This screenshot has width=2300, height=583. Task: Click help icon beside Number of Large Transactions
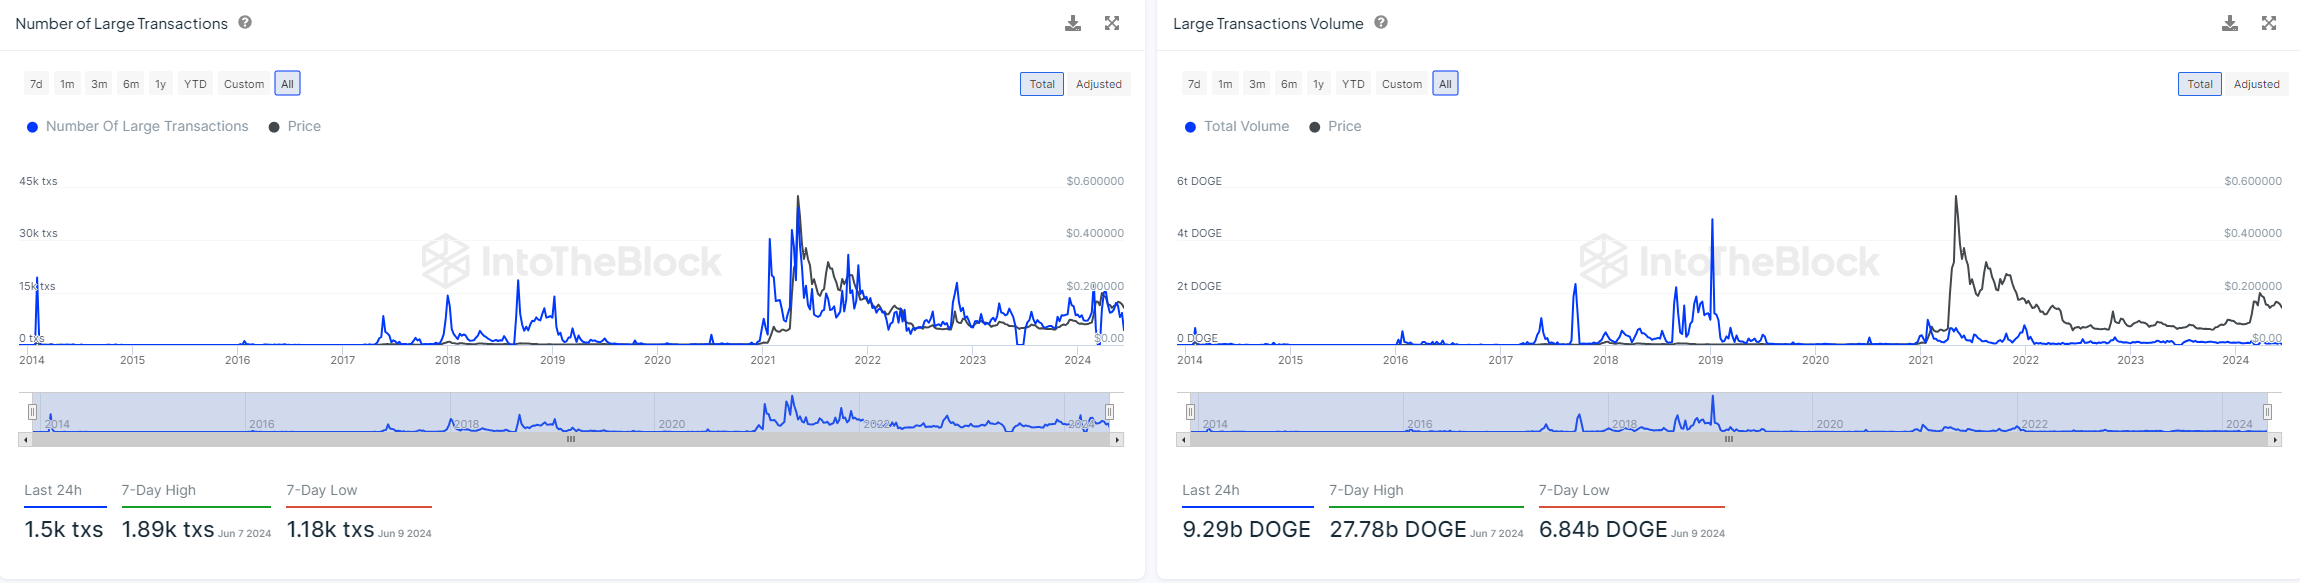(x=245, y=22)
